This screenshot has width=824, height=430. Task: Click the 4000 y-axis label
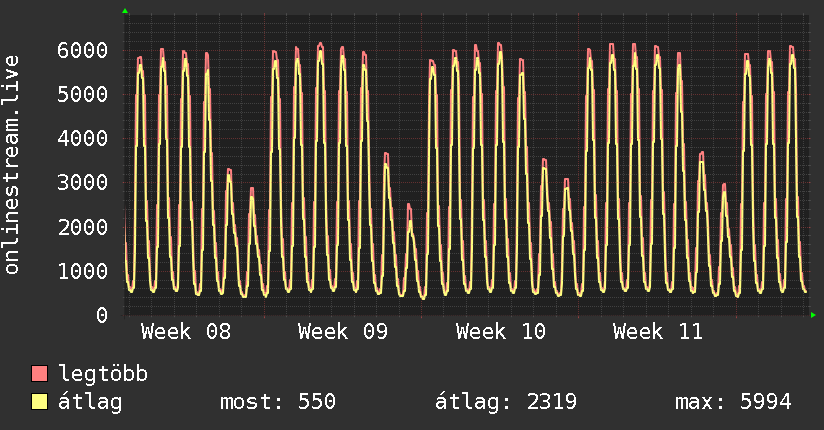83,139
